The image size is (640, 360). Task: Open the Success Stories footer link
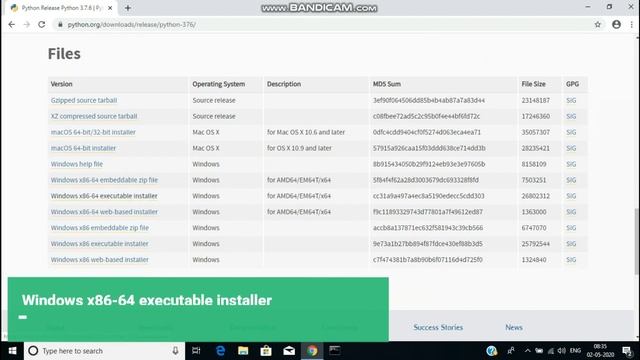(x=438, y=327)
